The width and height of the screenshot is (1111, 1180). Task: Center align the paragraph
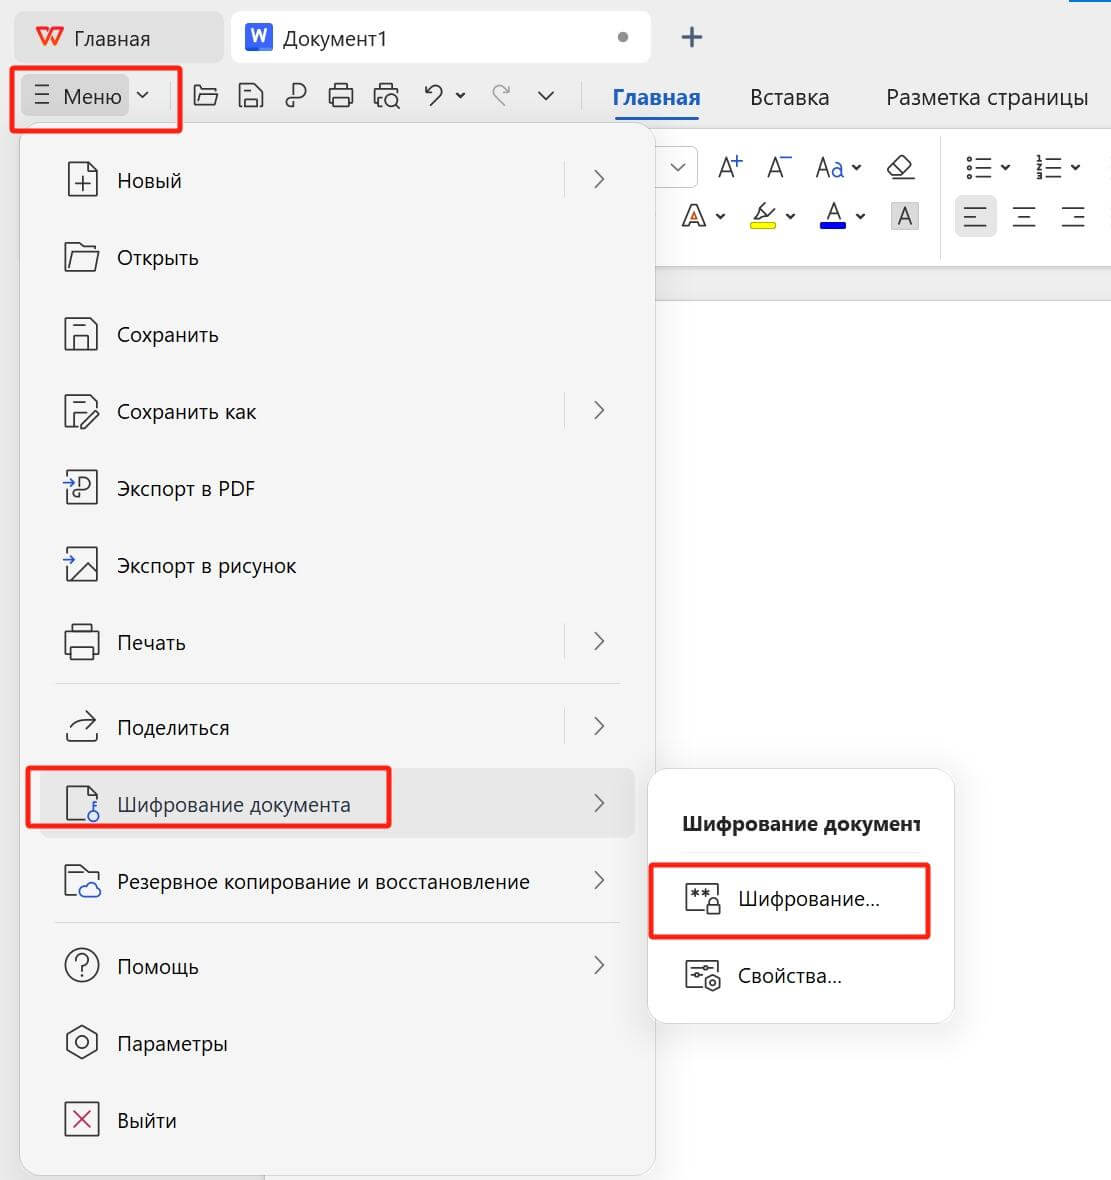pos(1024,216)
